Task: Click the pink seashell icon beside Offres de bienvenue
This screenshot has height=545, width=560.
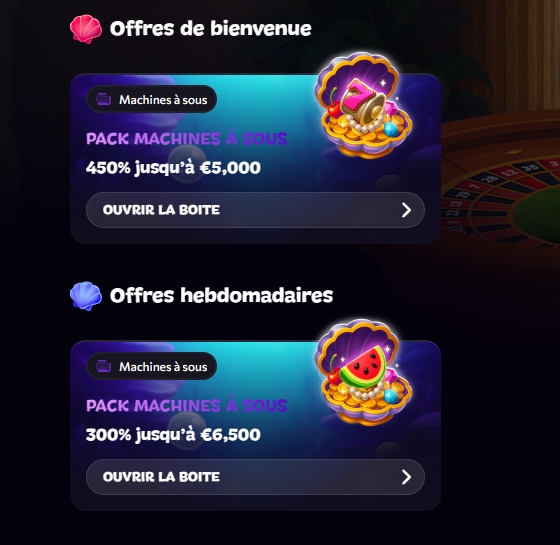Action: coord(86,29)
